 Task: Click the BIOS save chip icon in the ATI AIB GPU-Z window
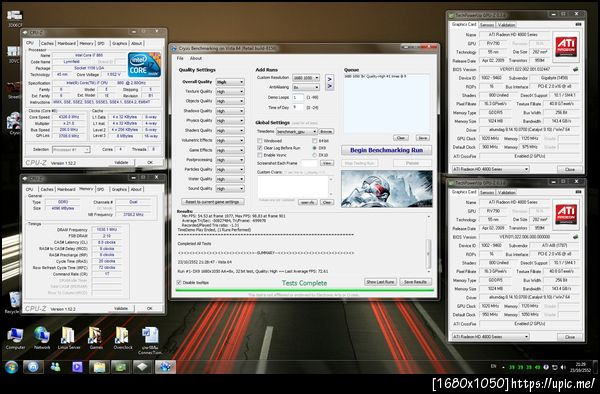[575, 237]
